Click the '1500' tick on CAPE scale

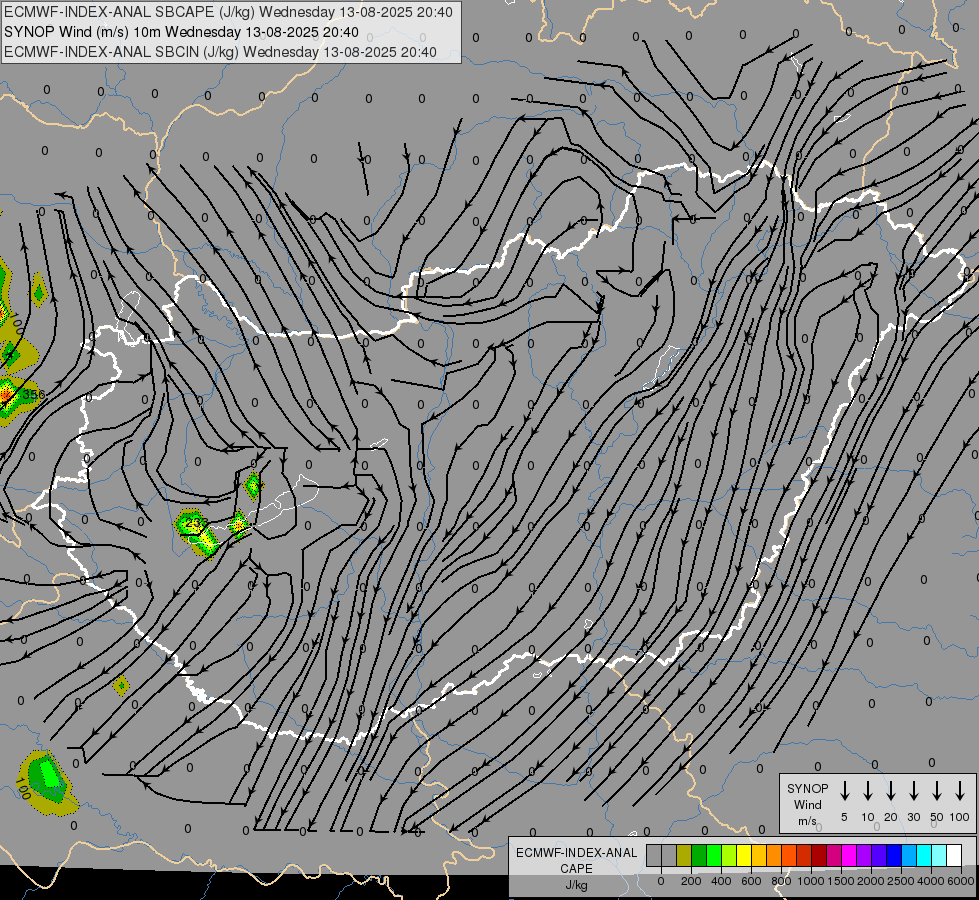841,881
